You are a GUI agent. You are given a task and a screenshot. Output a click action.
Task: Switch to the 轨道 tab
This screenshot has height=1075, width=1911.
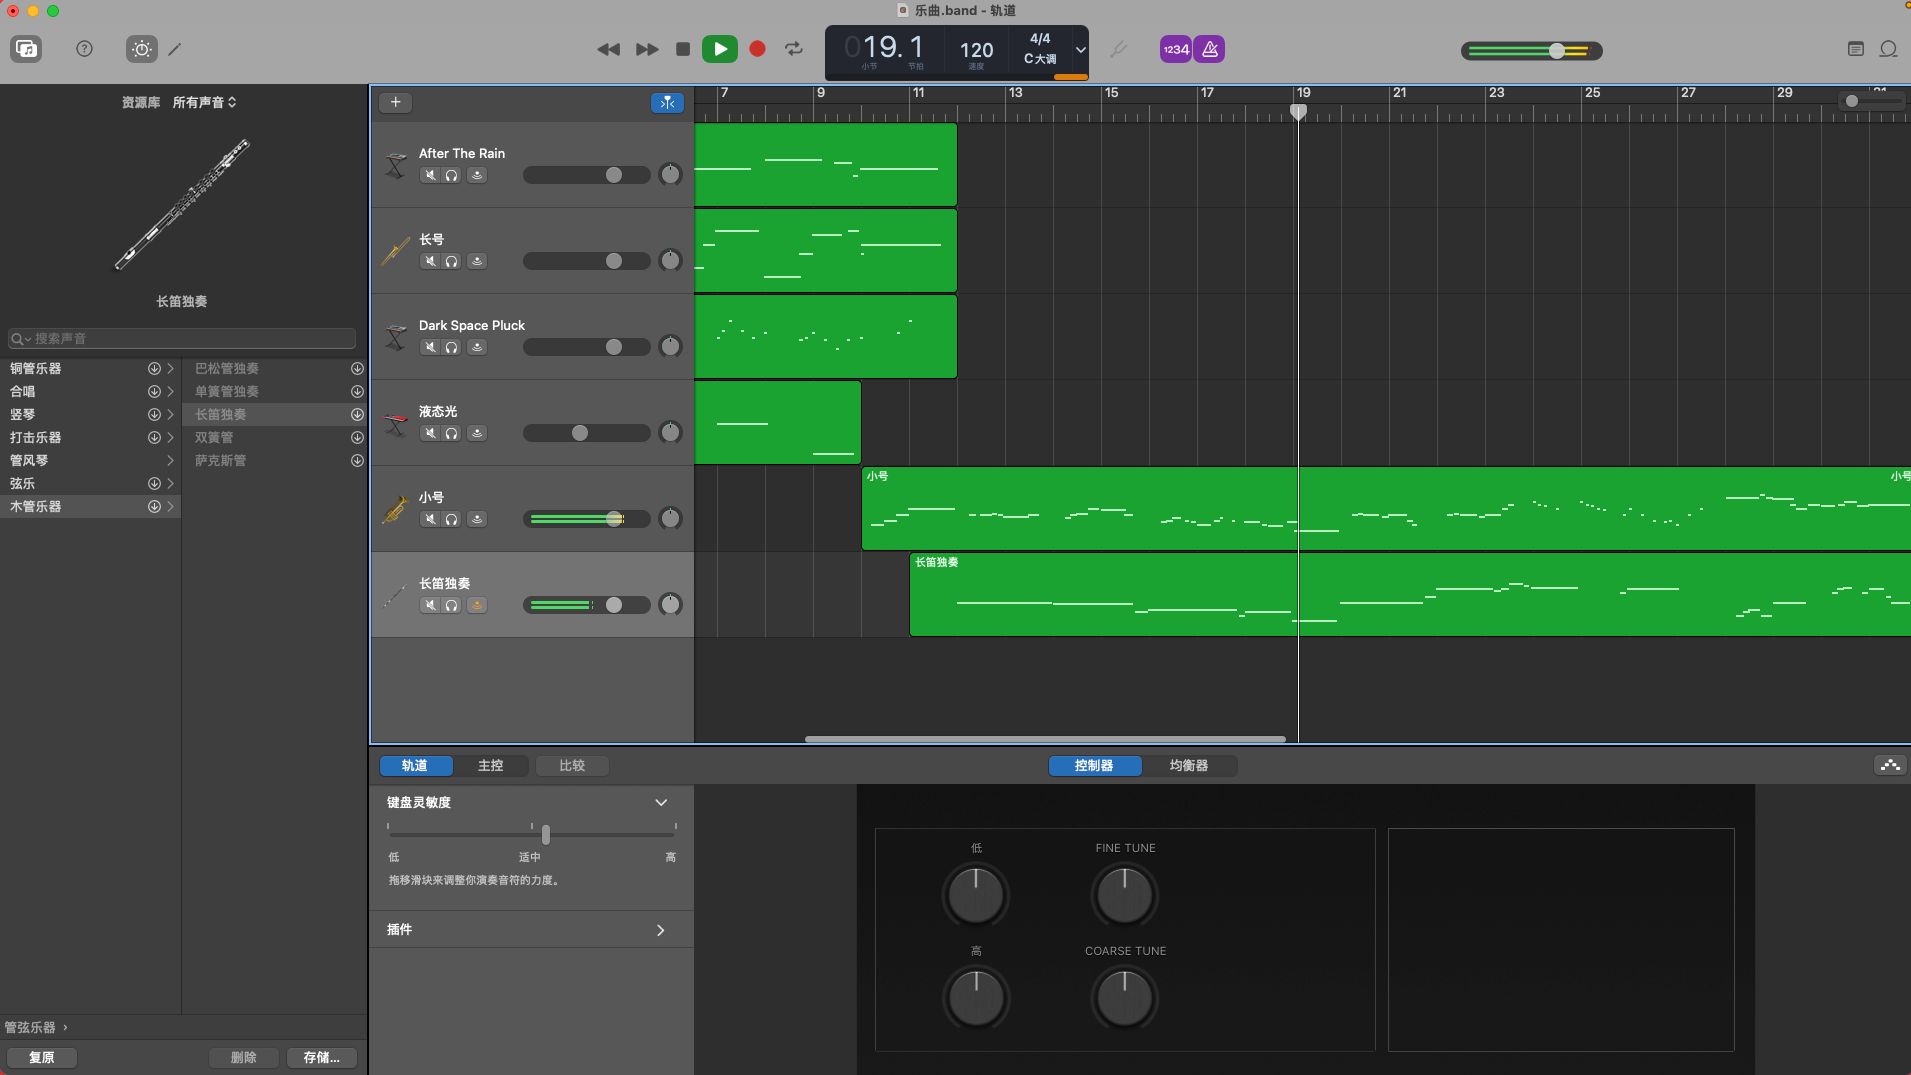coord(415,765)
